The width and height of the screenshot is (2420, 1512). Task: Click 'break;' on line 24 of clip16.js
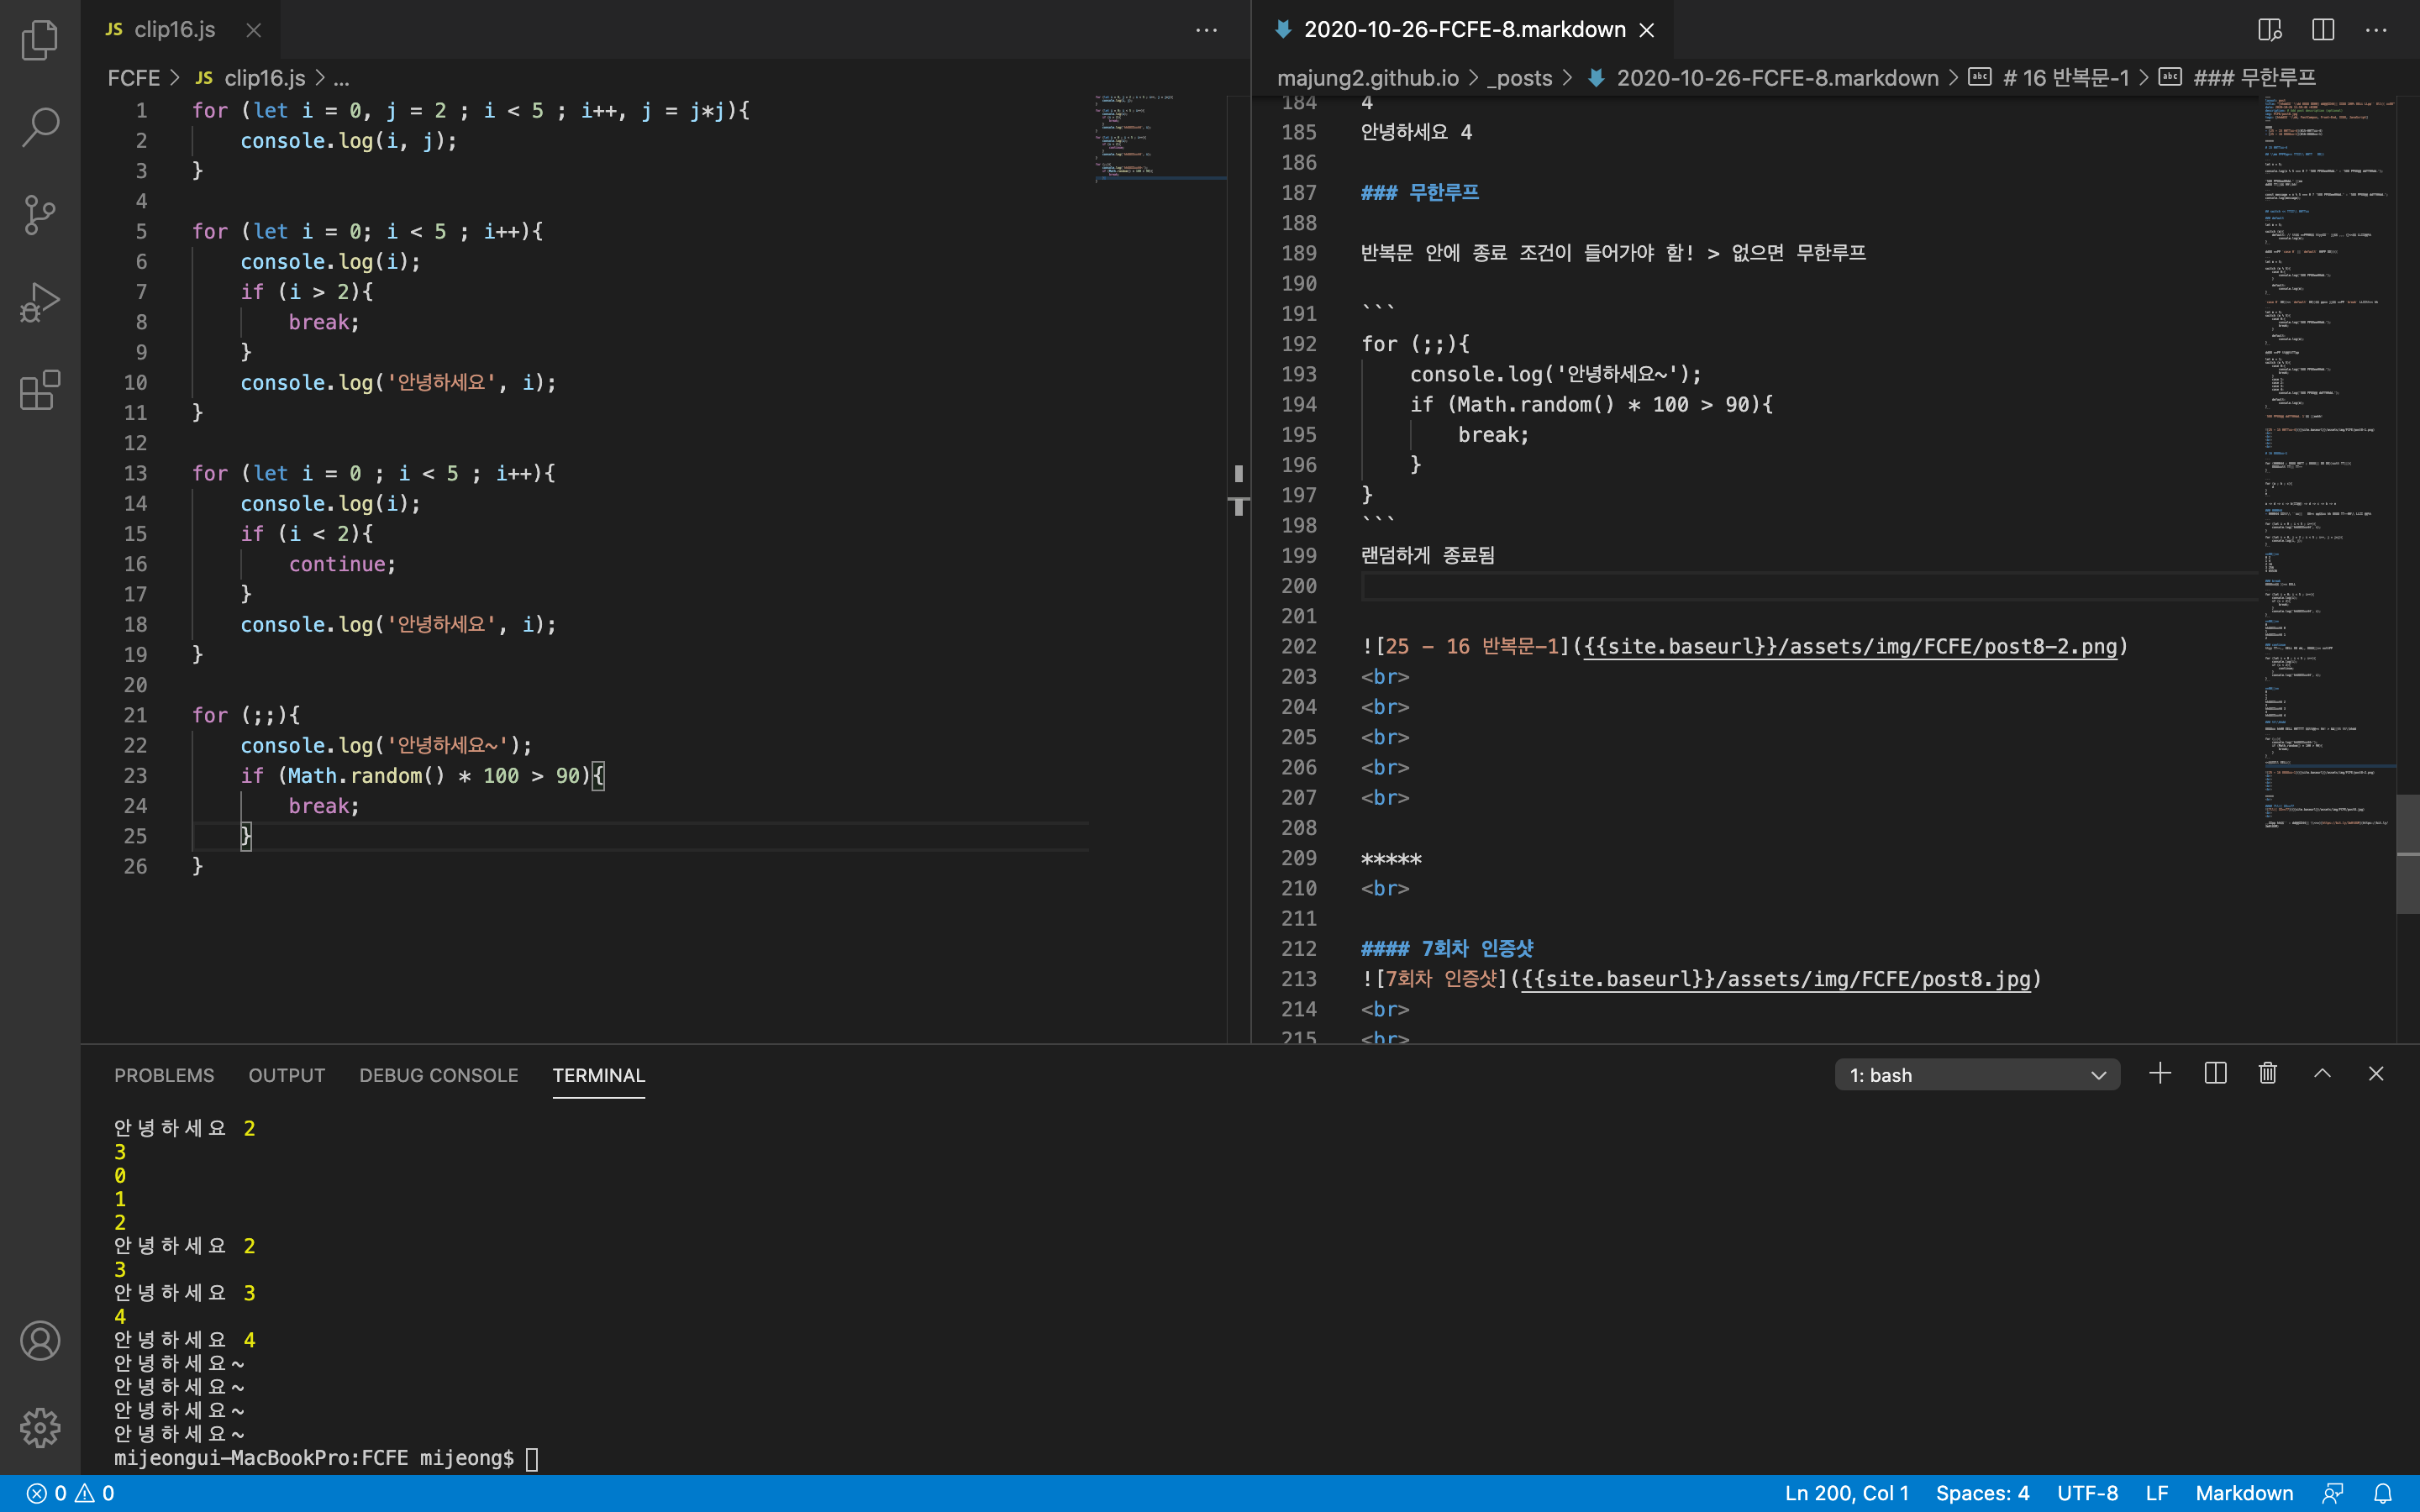(324, 807)
